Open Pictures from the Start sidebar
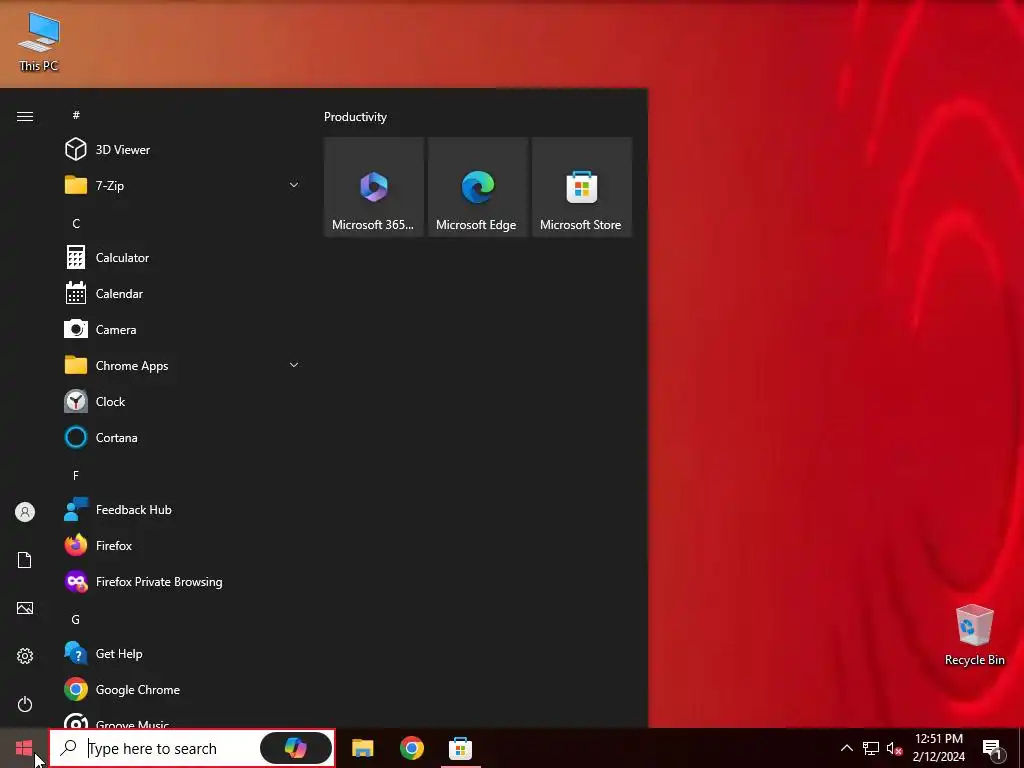The height and width of the screenshot is (768, 1024). tap(25, 608)
